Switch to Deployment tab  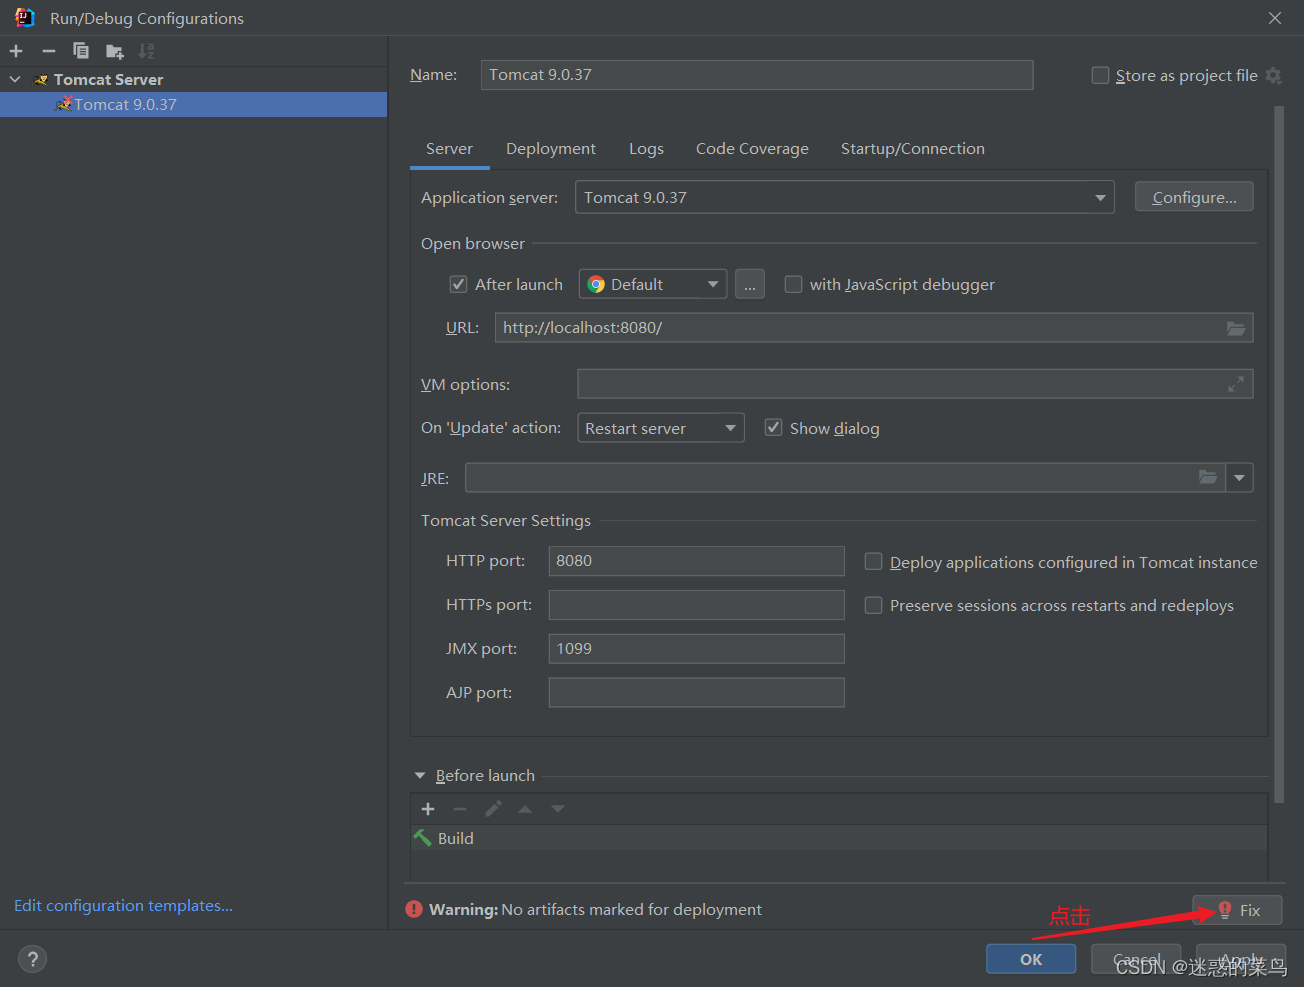551,149
